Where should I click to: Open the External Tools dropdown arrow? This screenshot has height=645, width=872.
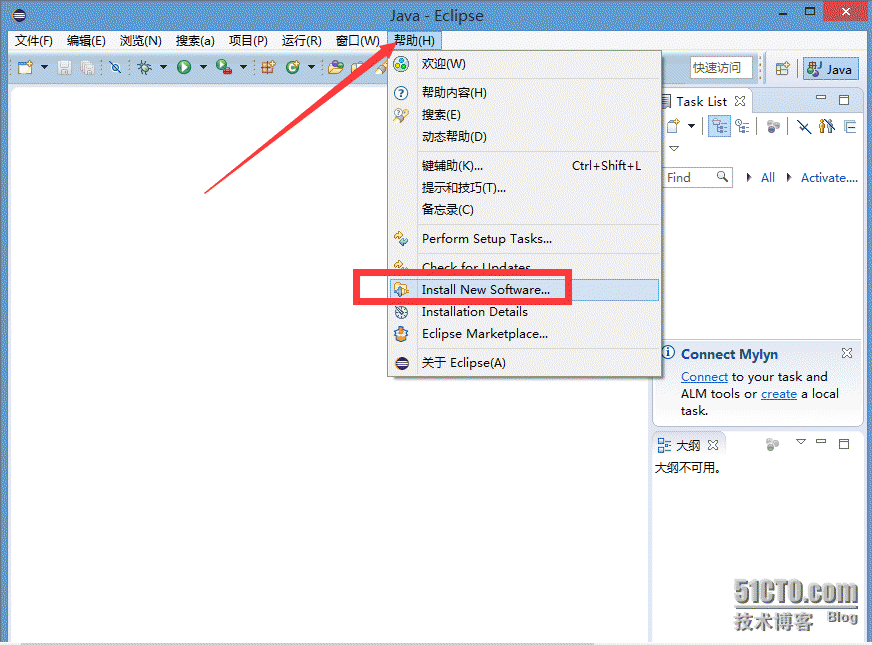click(243, 67)
